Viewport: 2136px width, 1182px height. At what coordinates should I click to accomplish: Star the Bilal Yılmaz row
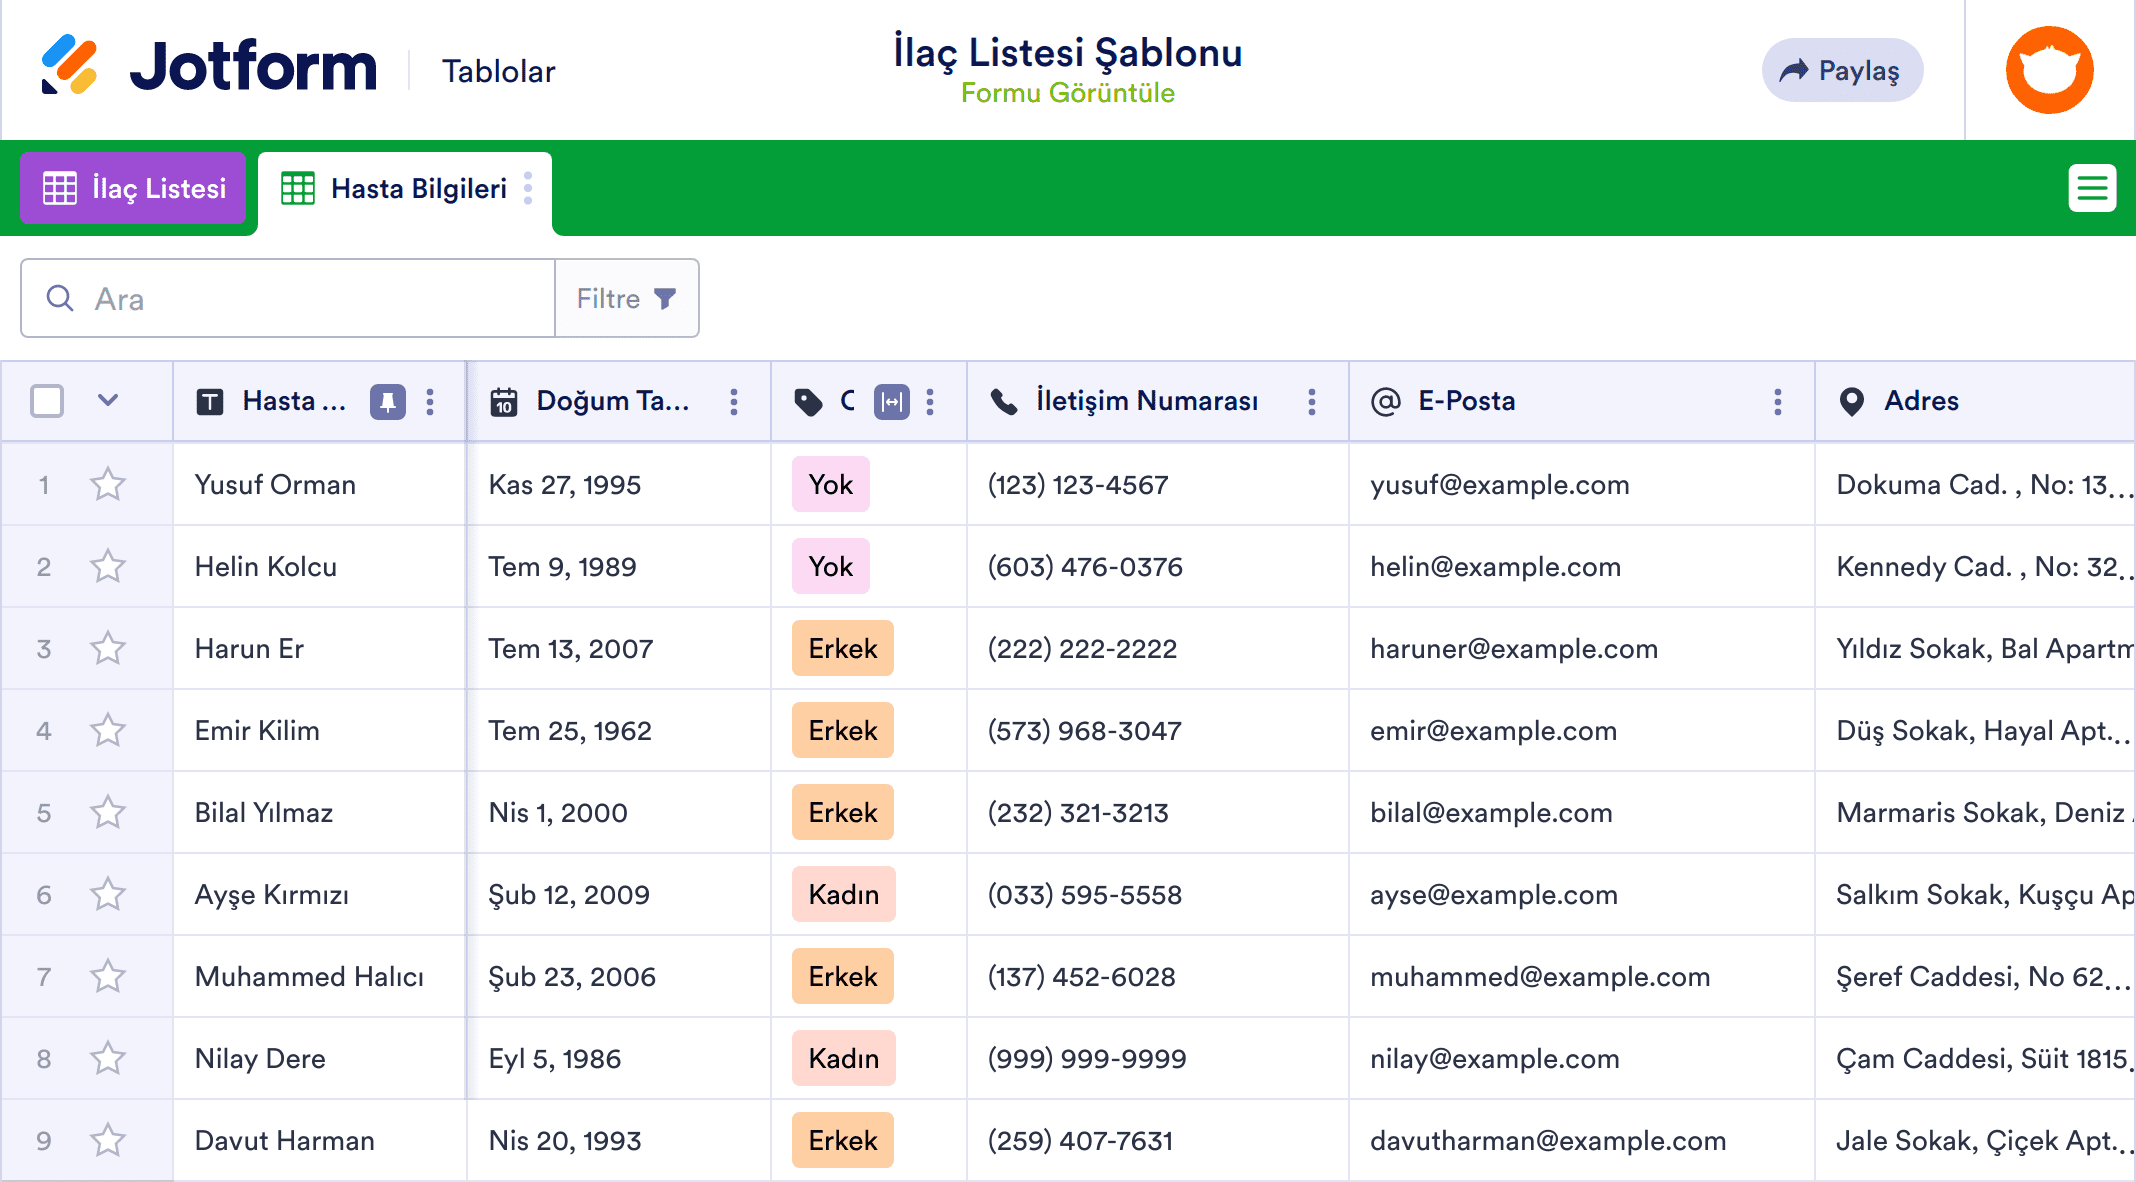(108, 813)
